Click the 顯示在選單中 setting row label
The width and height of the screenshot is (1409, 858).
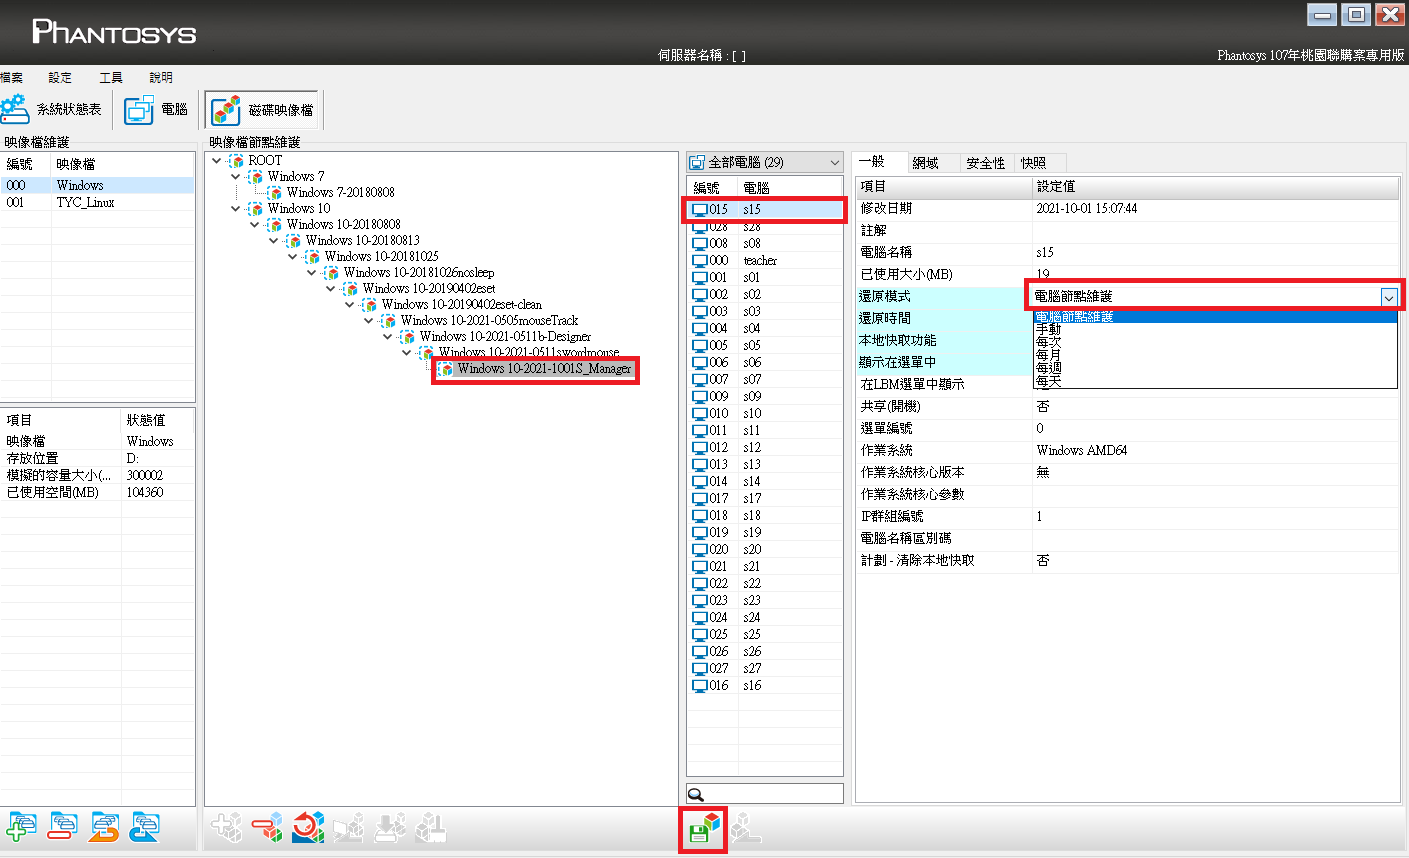pos(898,362)
